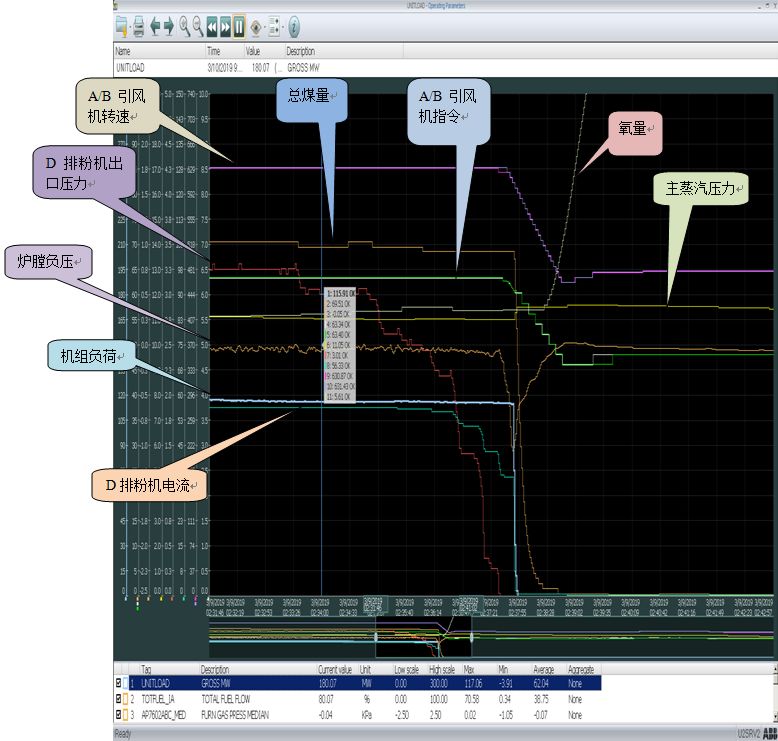The width and height of the screenshot is (778, 741).
Task: Click the TOTAL FUEL FLOW description cell
Action: pyautogui.click(x=226, y=699)
